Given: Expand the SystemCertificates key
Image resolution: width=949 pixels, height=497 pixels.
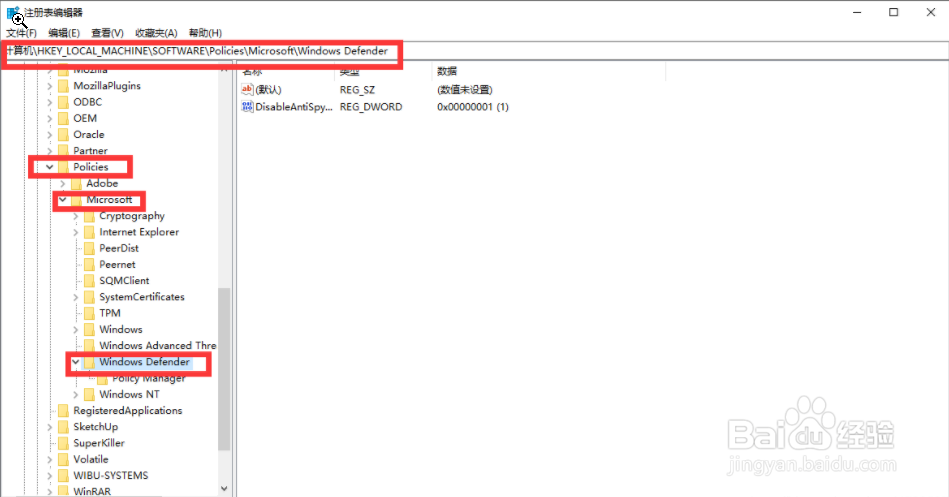Looking at the screenshot, I should [x=76, y=297].
